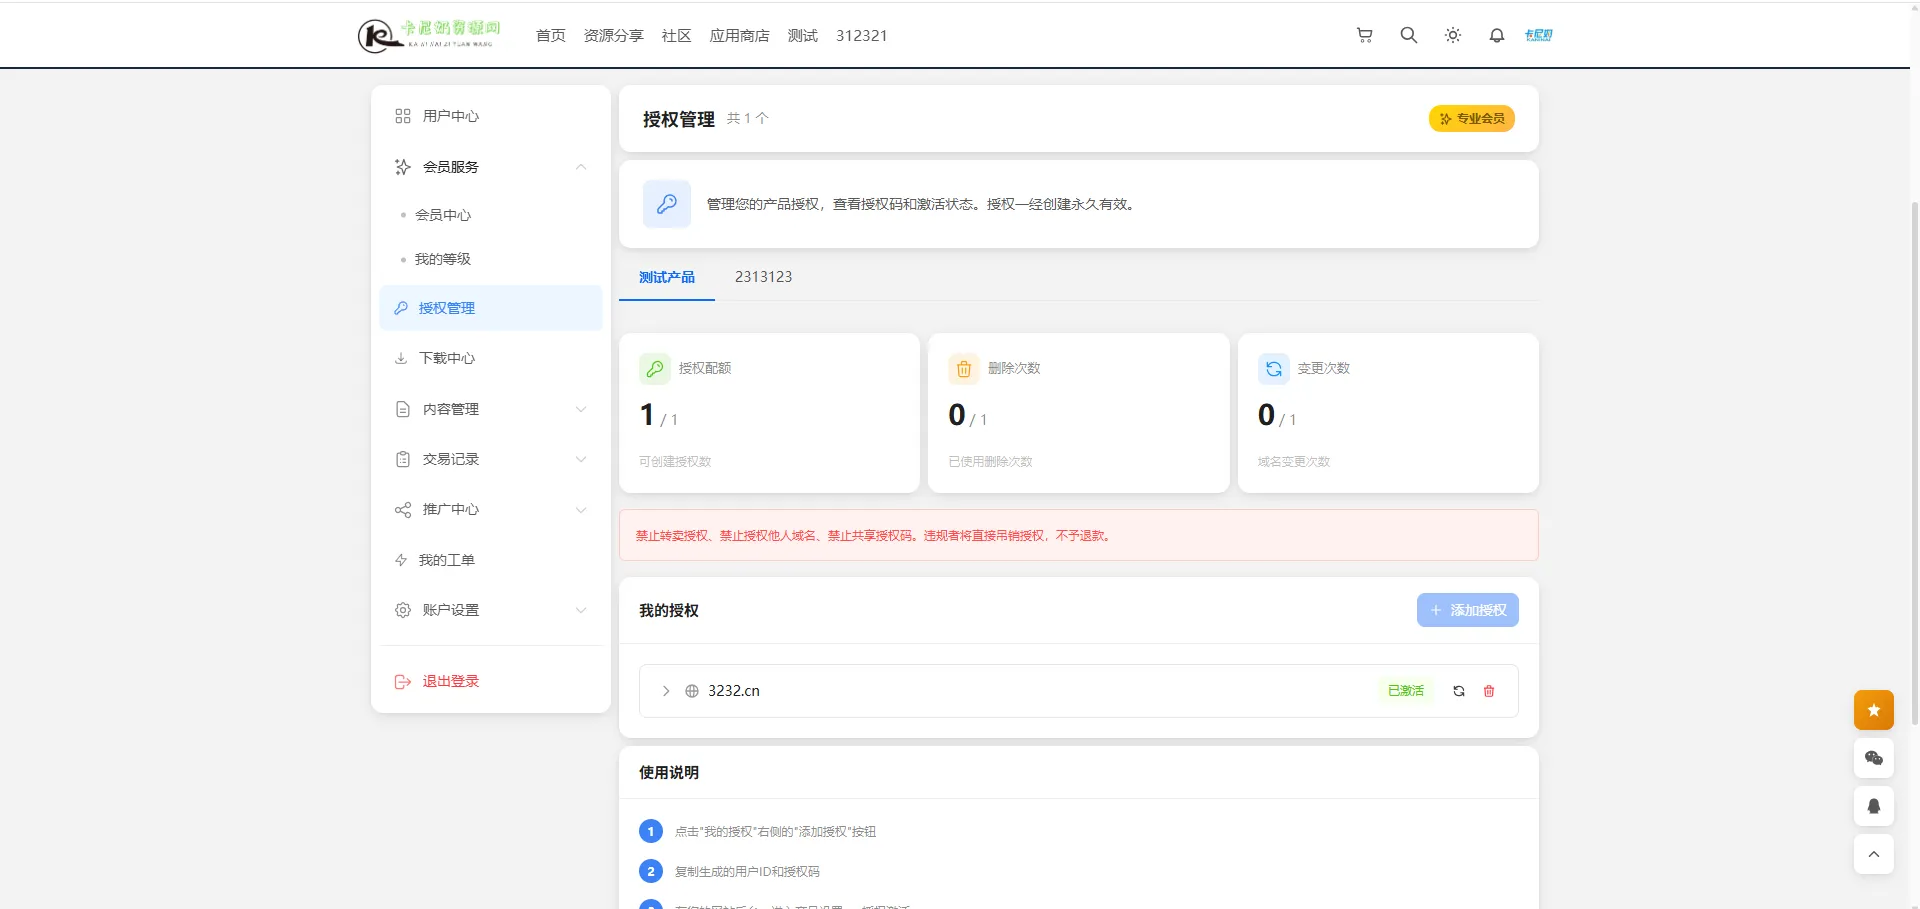
Task: Open the shopping cart icon
Action: 1364,35
